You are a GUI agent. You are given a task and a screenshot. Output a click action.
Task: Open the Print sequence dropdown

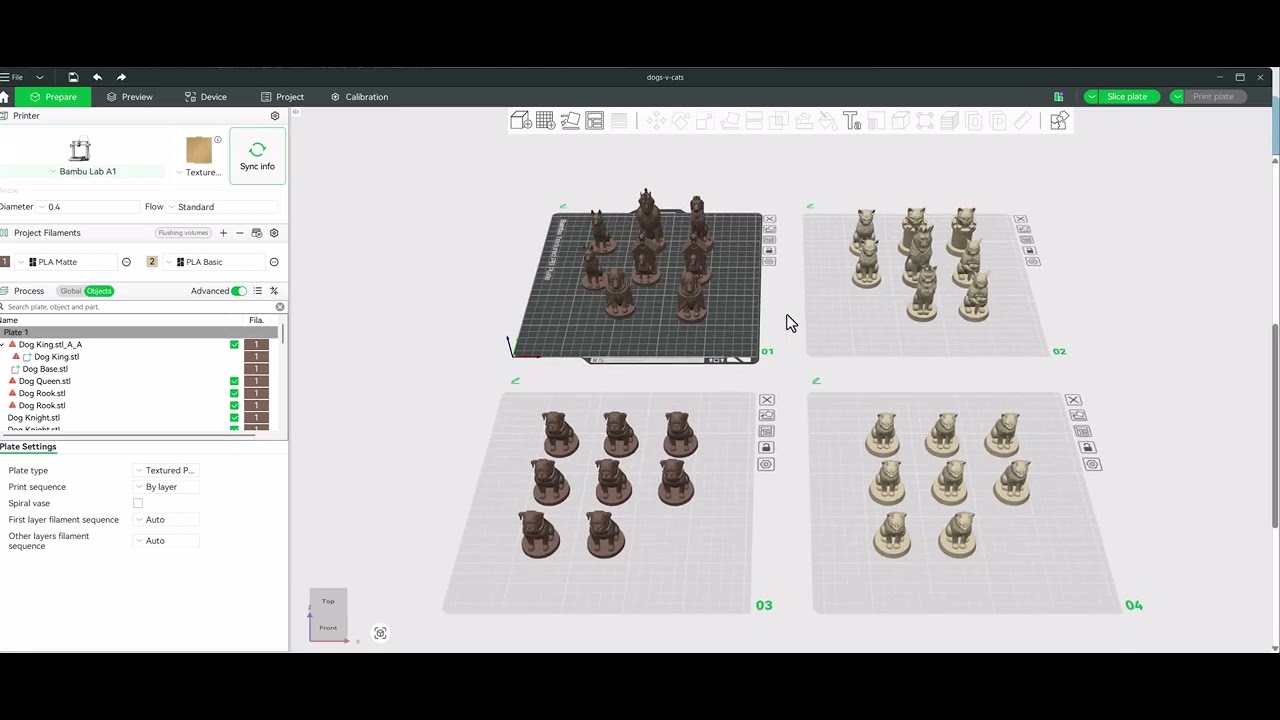click(166, 487)
